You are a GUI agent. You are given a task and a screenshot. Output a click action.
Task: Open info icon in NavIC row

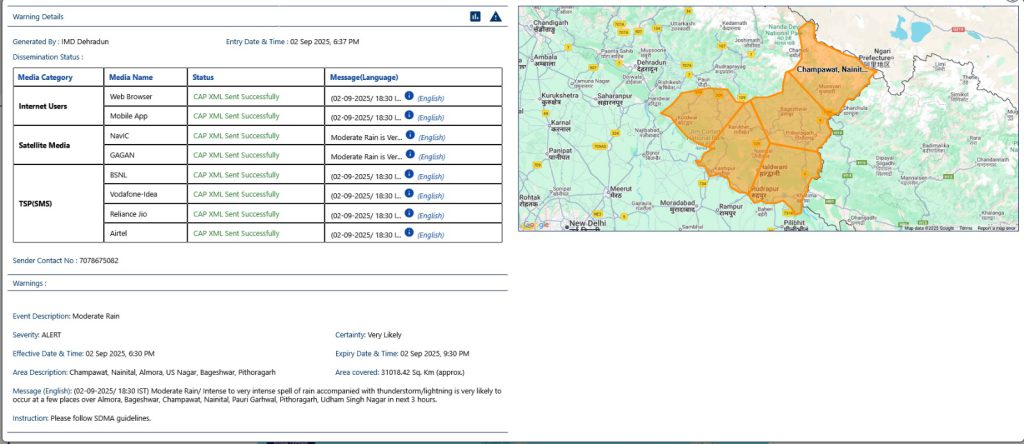[410, 135]
